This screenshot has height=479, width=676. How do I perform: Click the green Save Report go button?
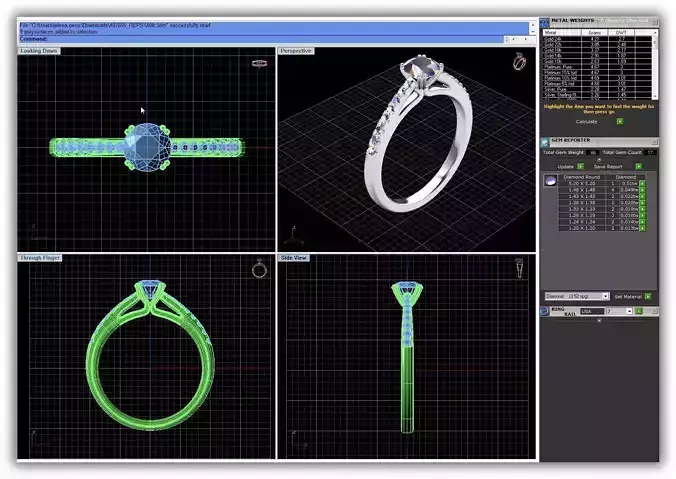638,166
